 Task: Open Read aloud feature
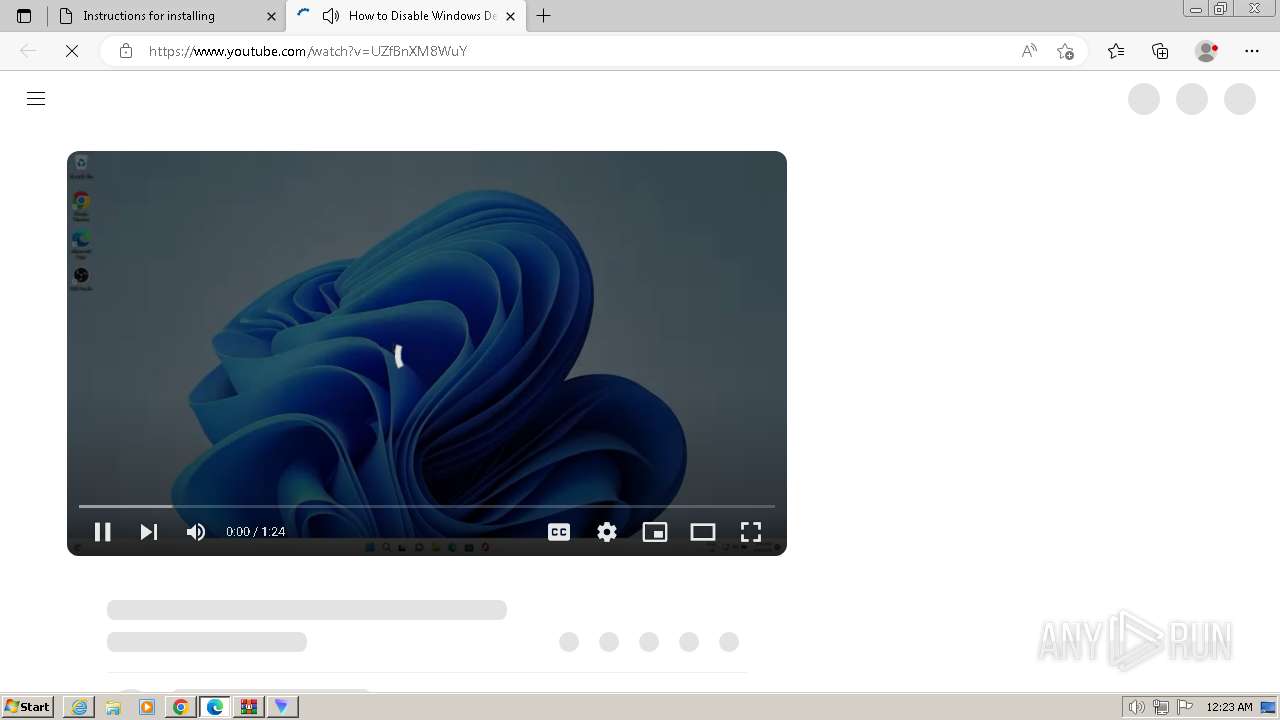click(x=1029, y=51)
